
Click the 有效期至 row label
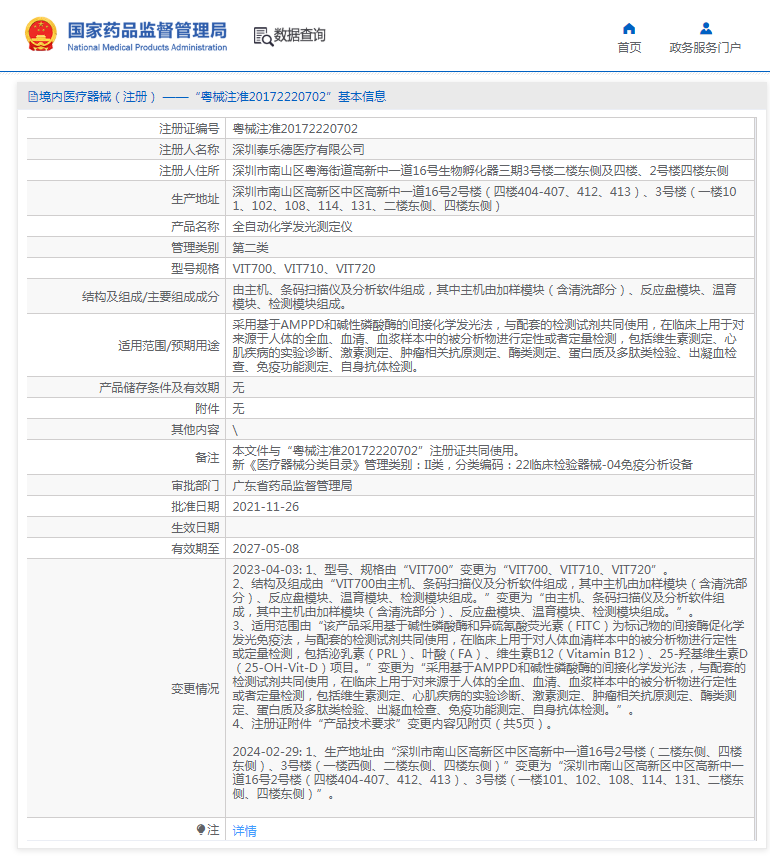(195, 548)
